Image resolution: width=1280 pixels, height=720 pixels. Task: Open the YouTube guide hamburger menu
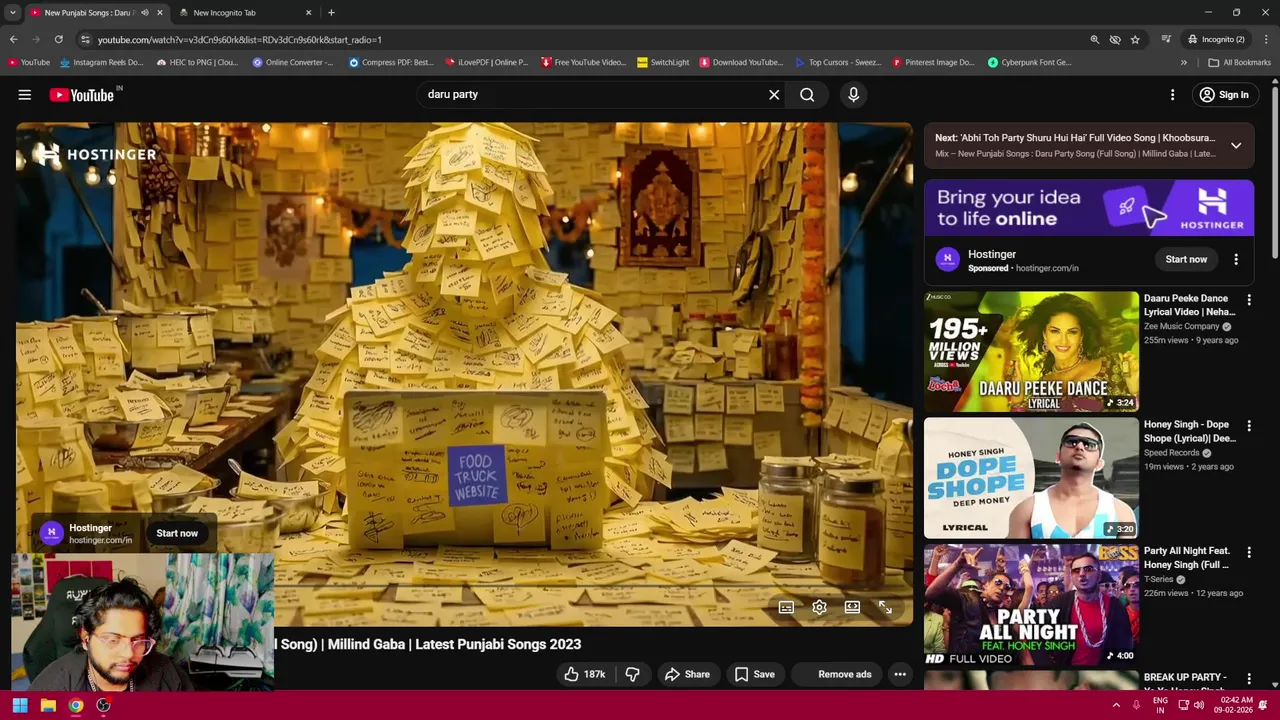tap(25, 95)
